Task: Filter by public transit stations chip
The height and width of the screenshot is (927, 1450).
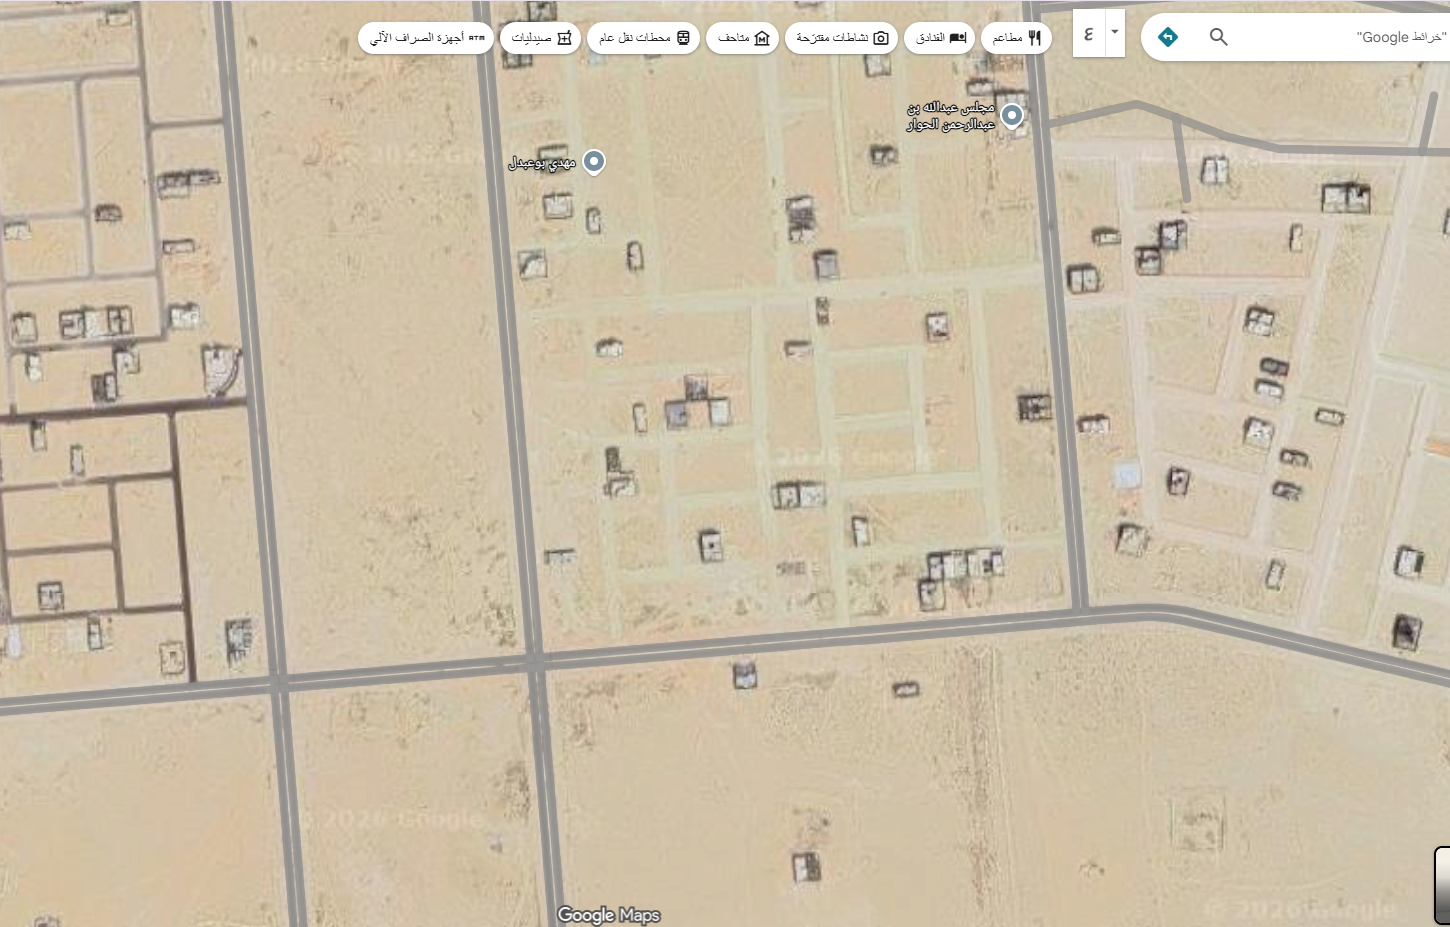Action: coord(643,38)
